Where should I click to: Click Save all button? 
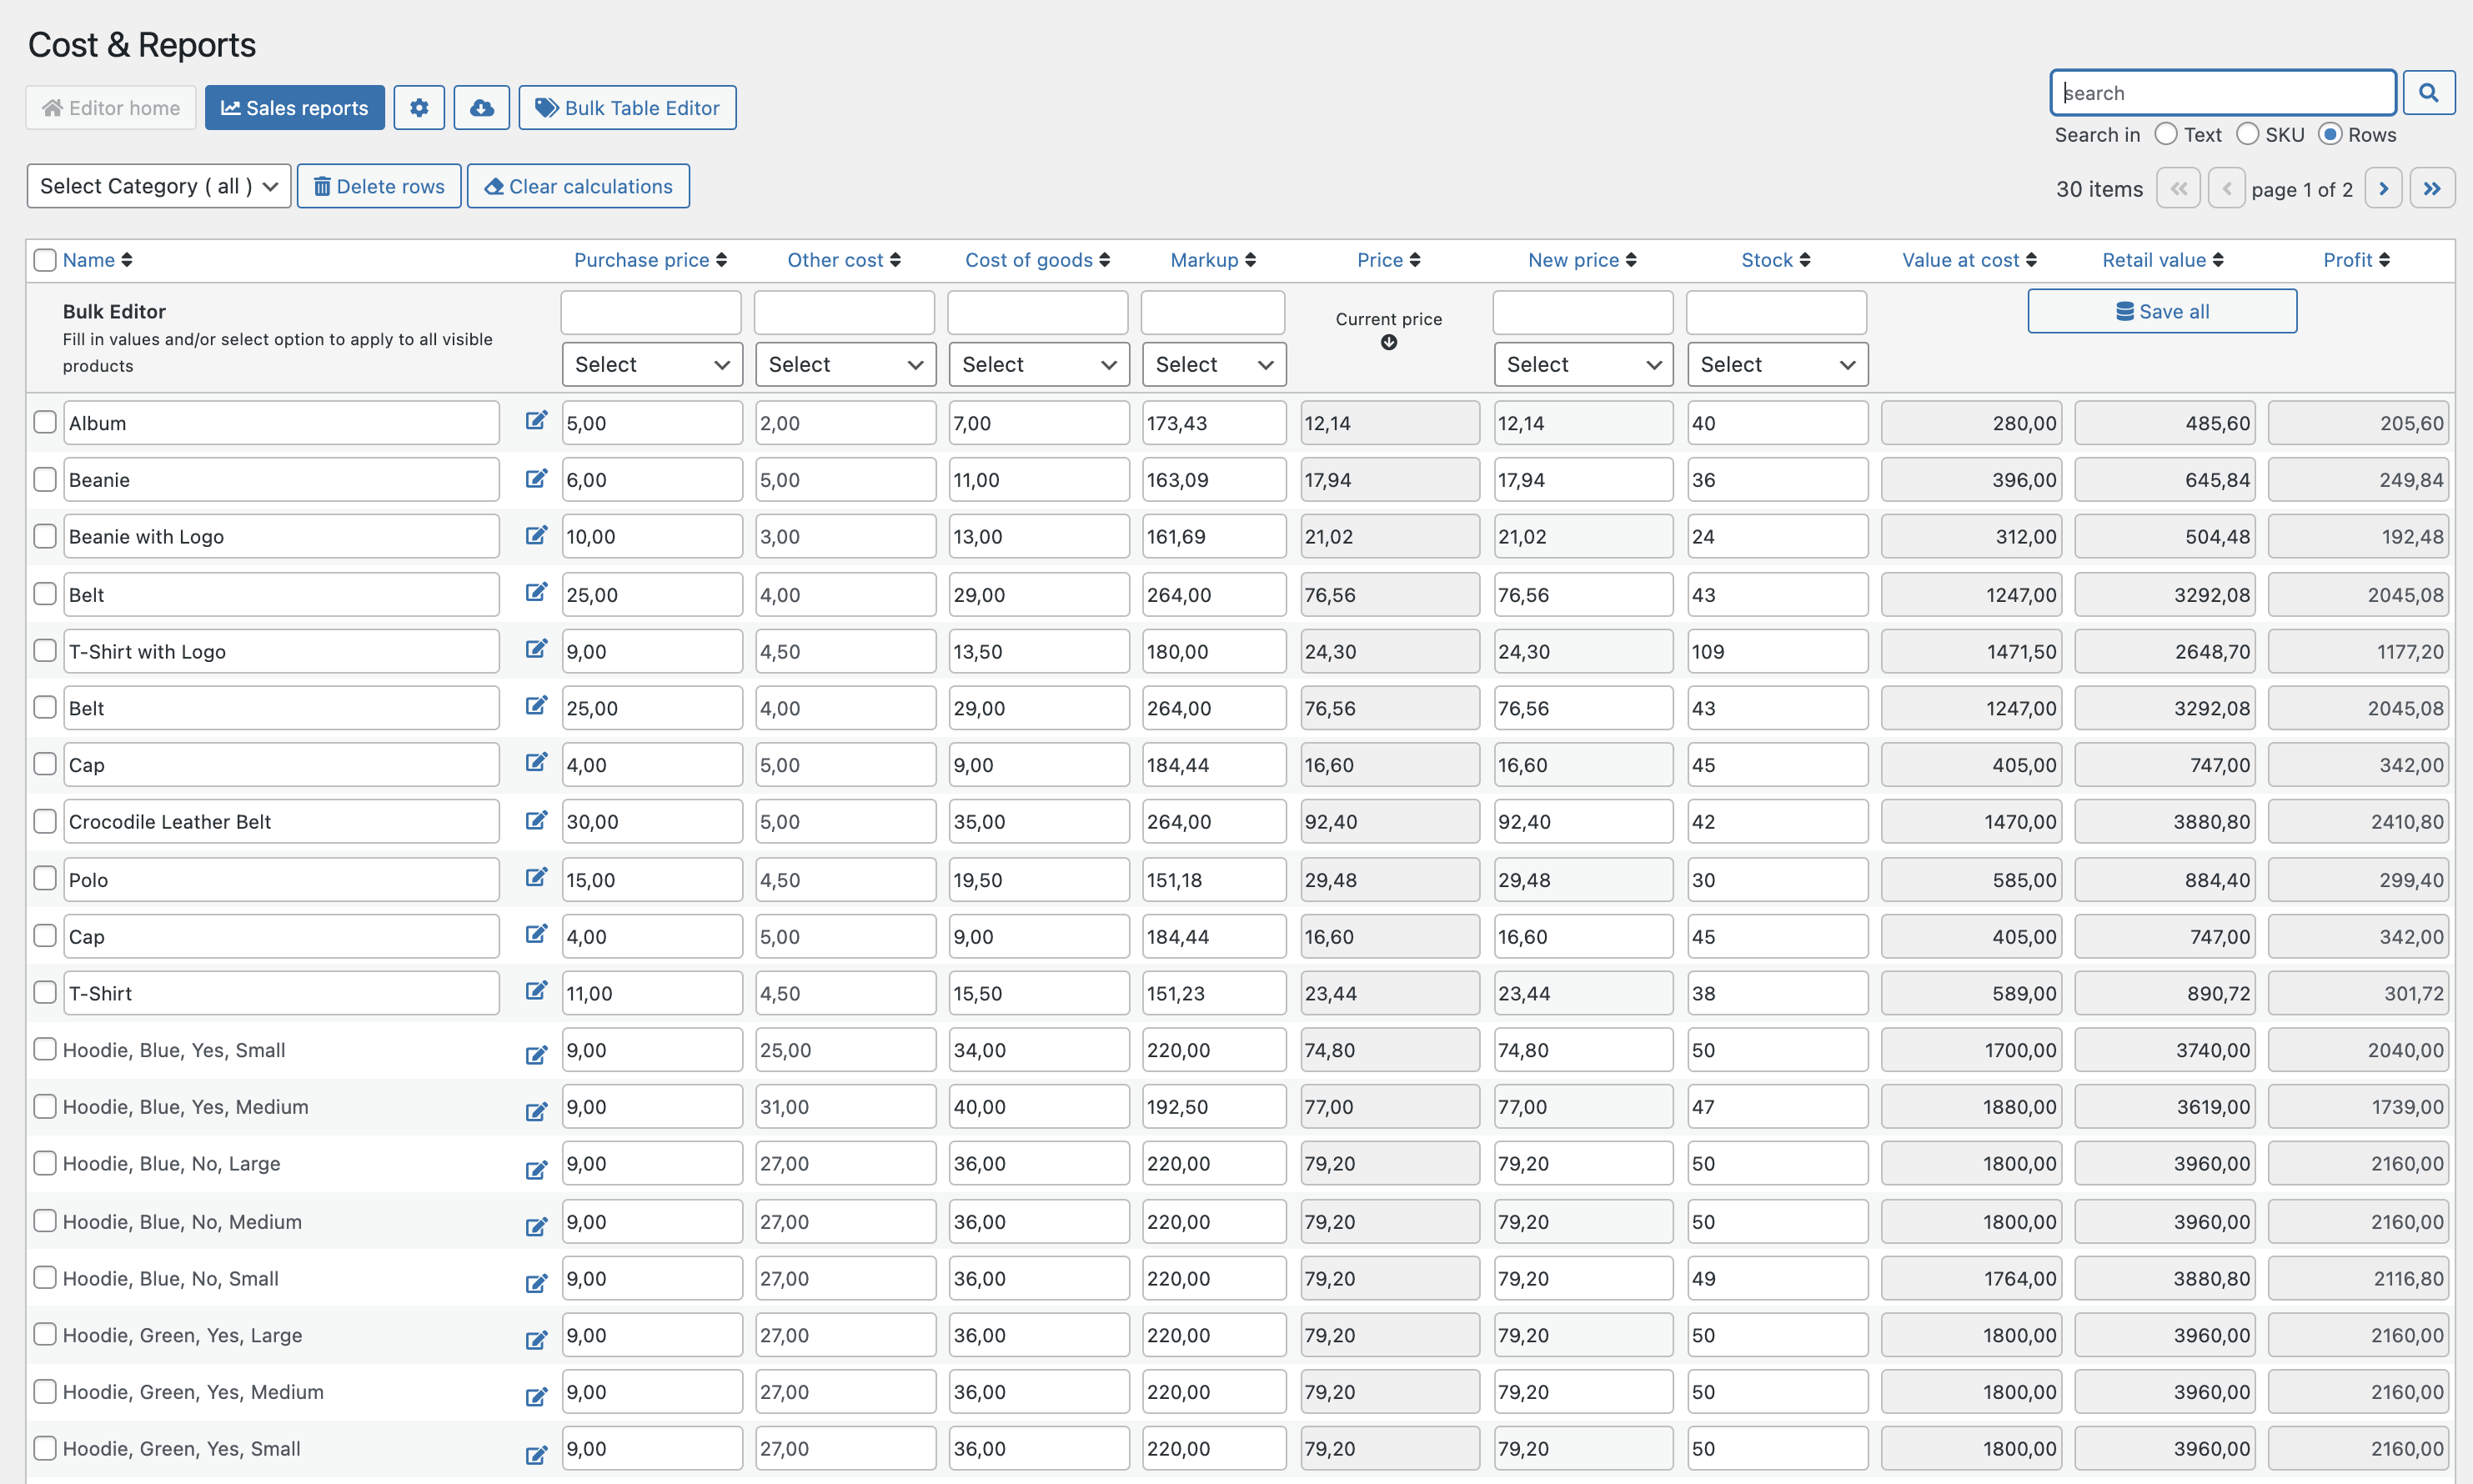[x=2162, y=311]
